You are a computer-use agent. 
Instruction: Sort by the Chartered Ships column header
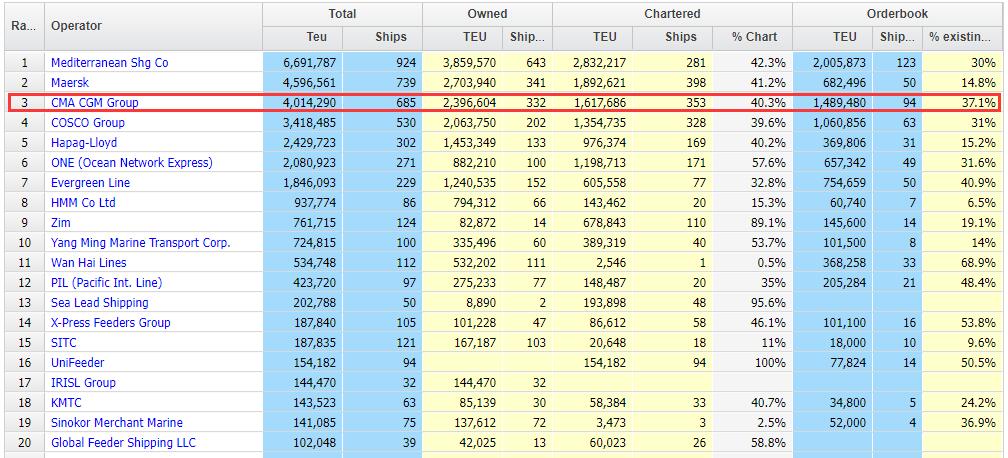tap(672, 37)
